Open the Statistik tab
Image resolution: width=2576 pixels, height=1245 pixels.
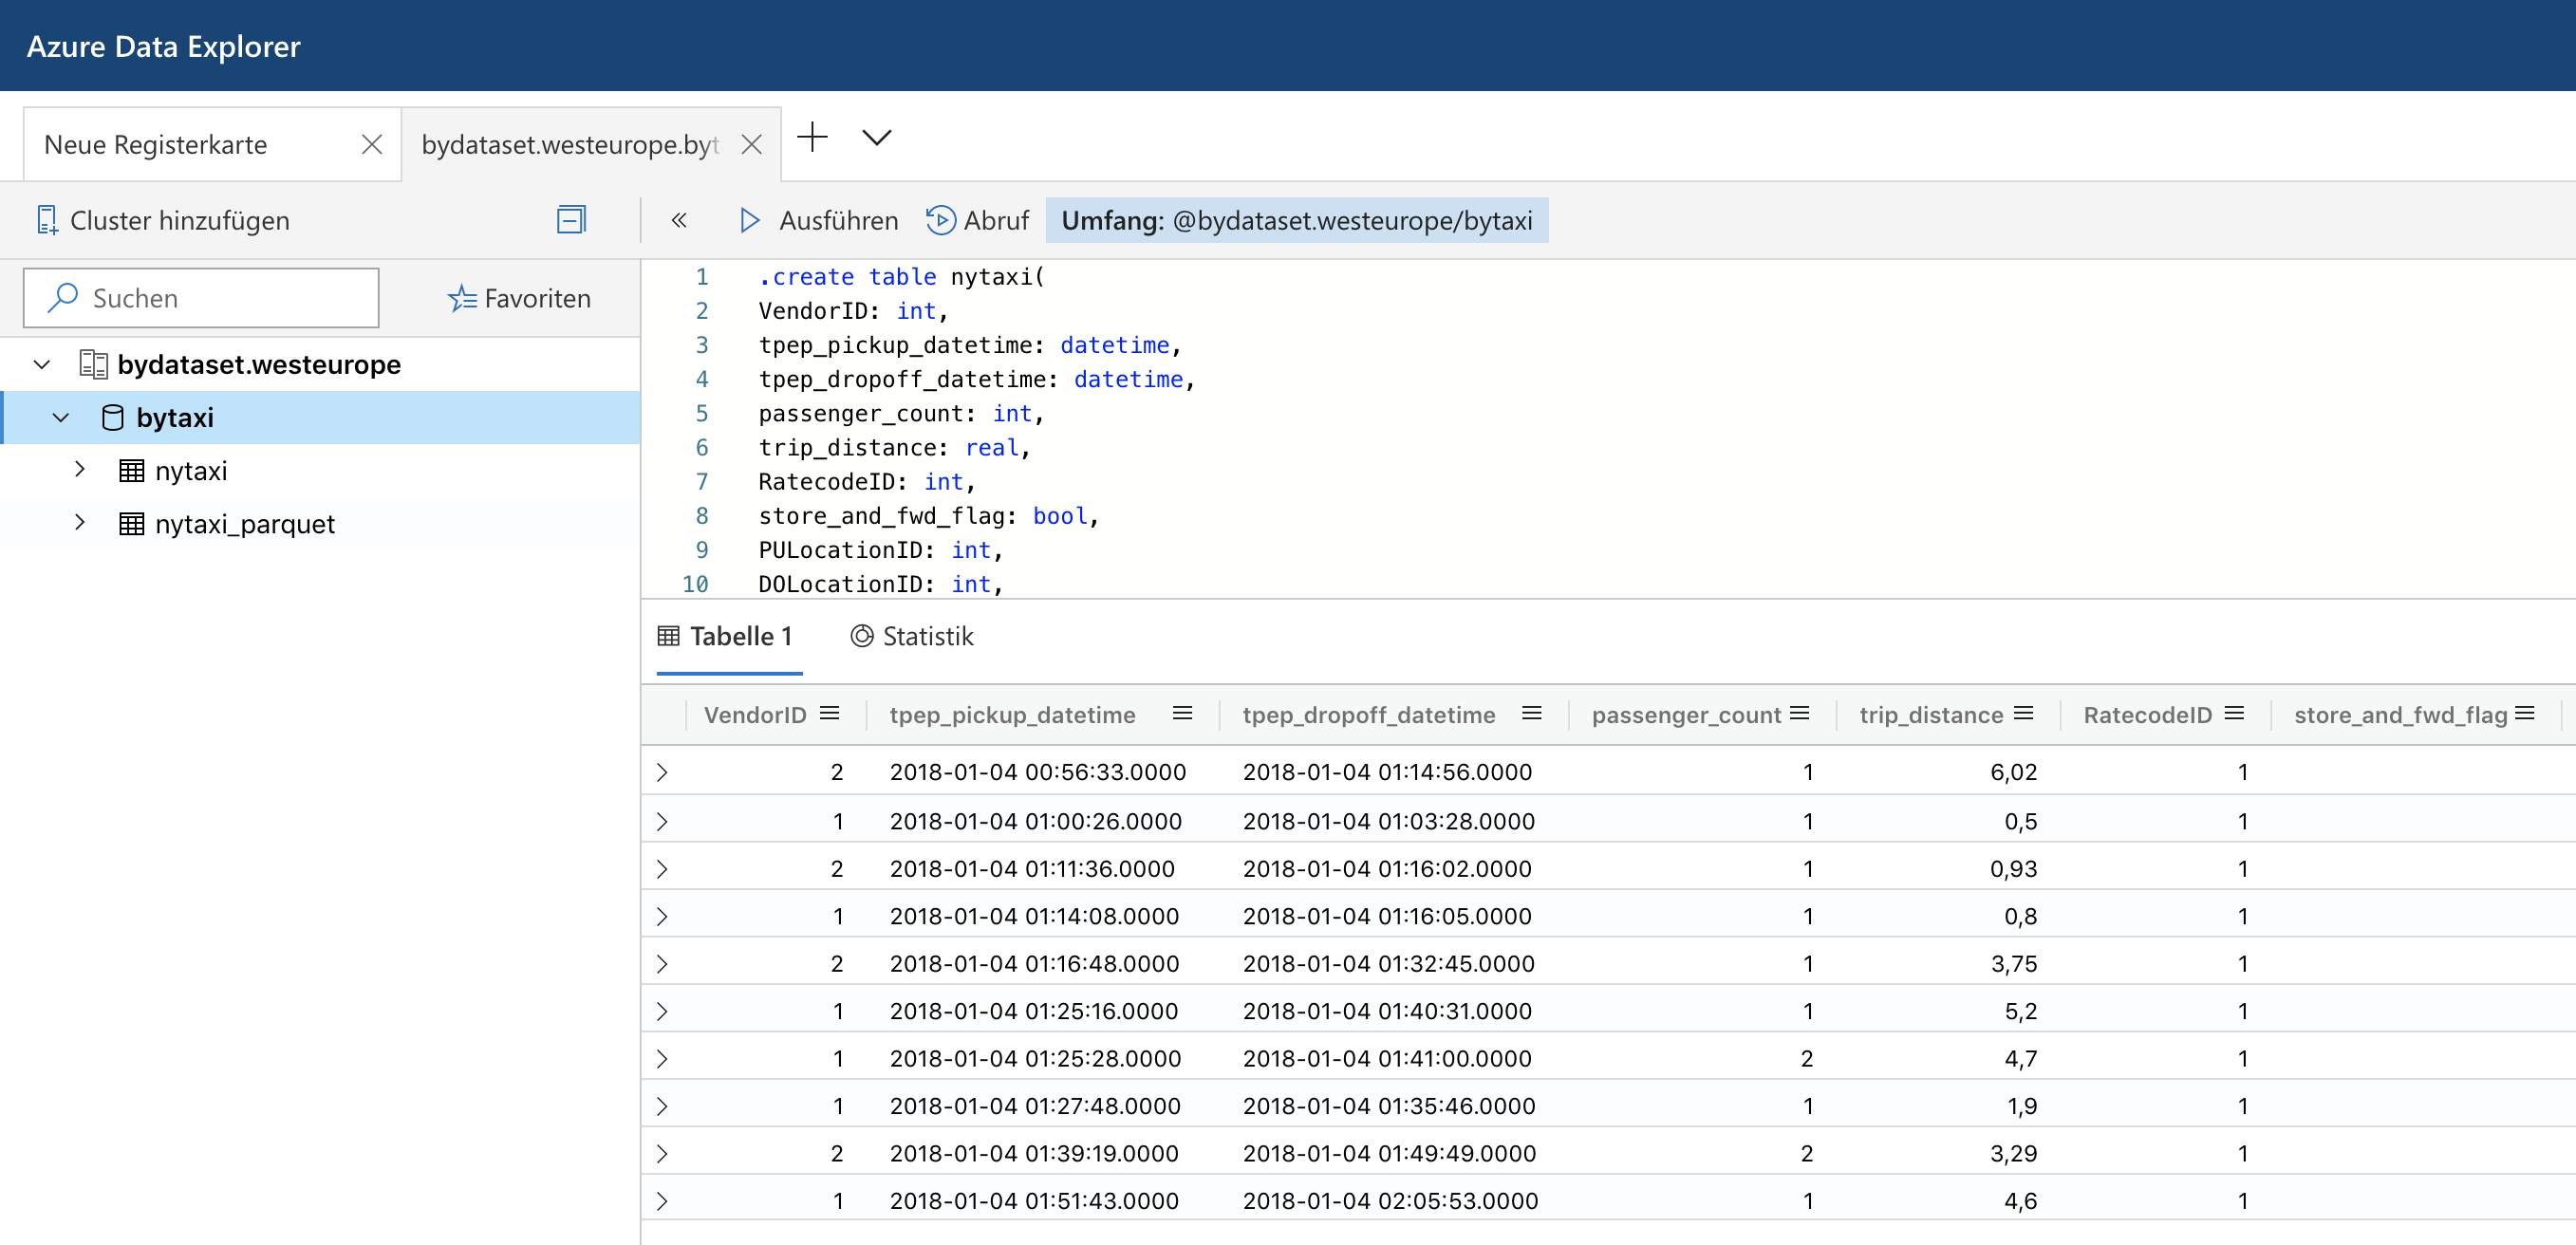coord(912,636)
